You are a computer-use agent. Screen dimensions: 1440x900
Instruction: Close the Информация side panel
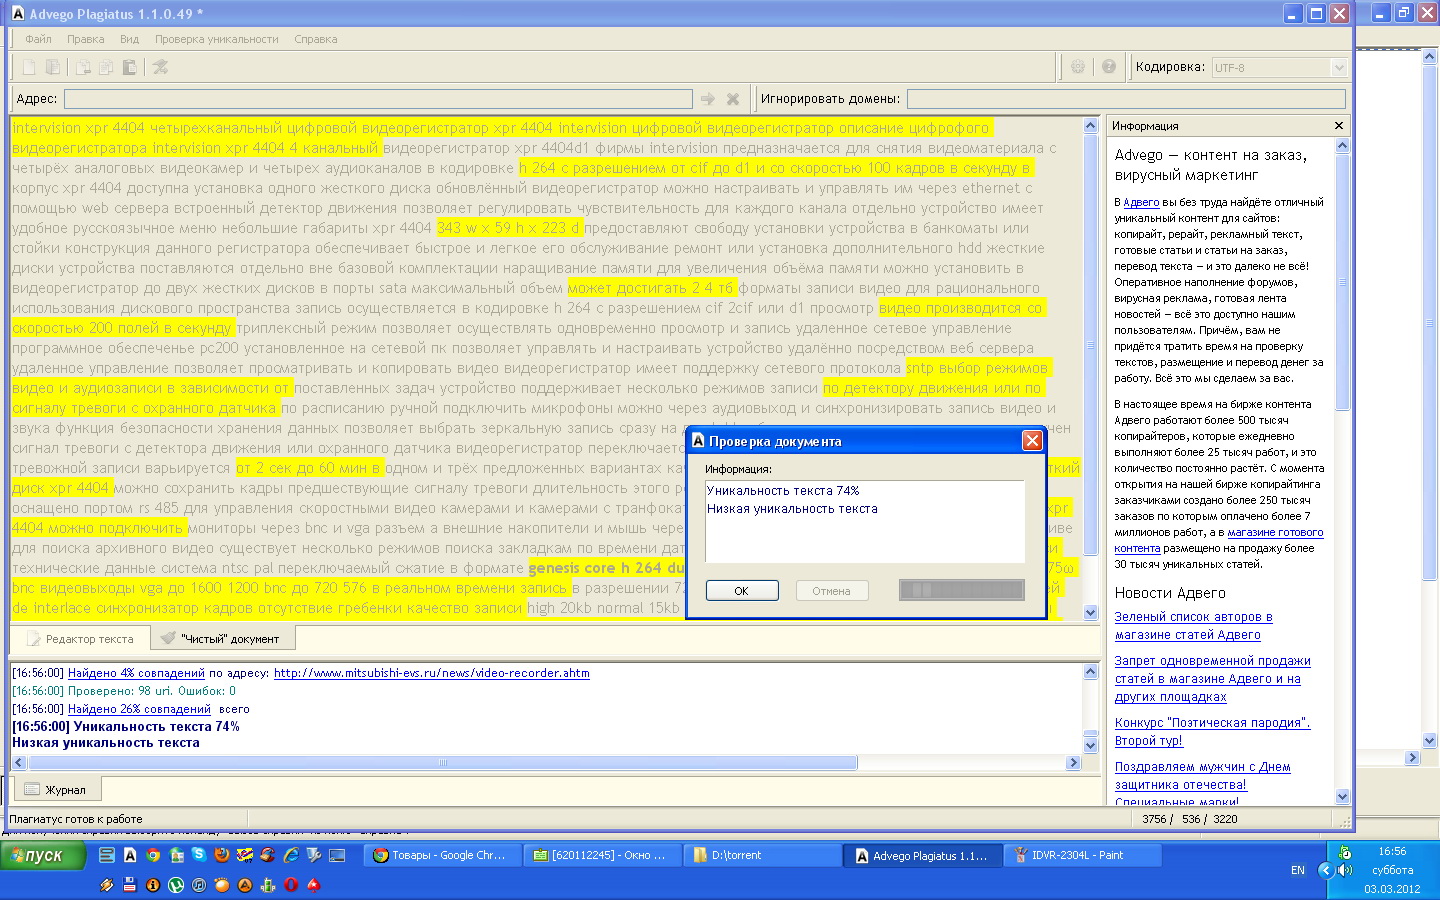tap(1339, 126)
